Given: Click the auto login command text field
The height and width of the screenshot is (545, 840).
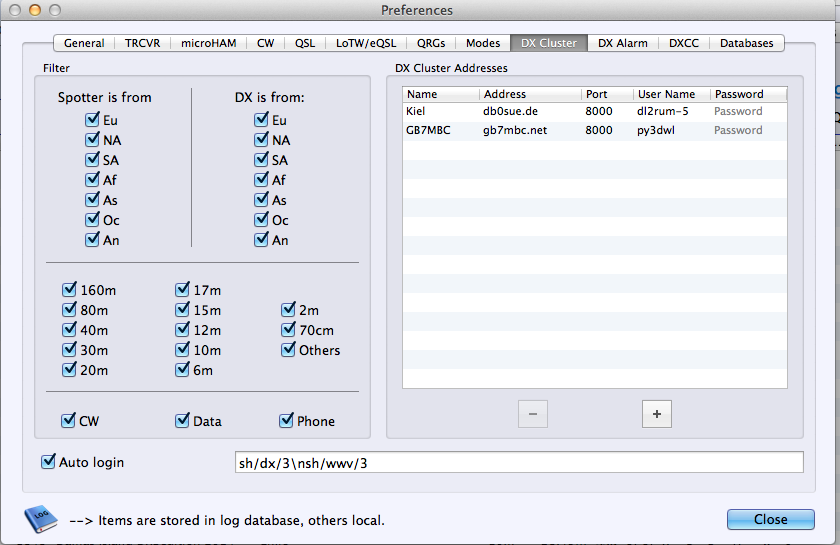Looking at the screenshot, I should click(517, 462).
